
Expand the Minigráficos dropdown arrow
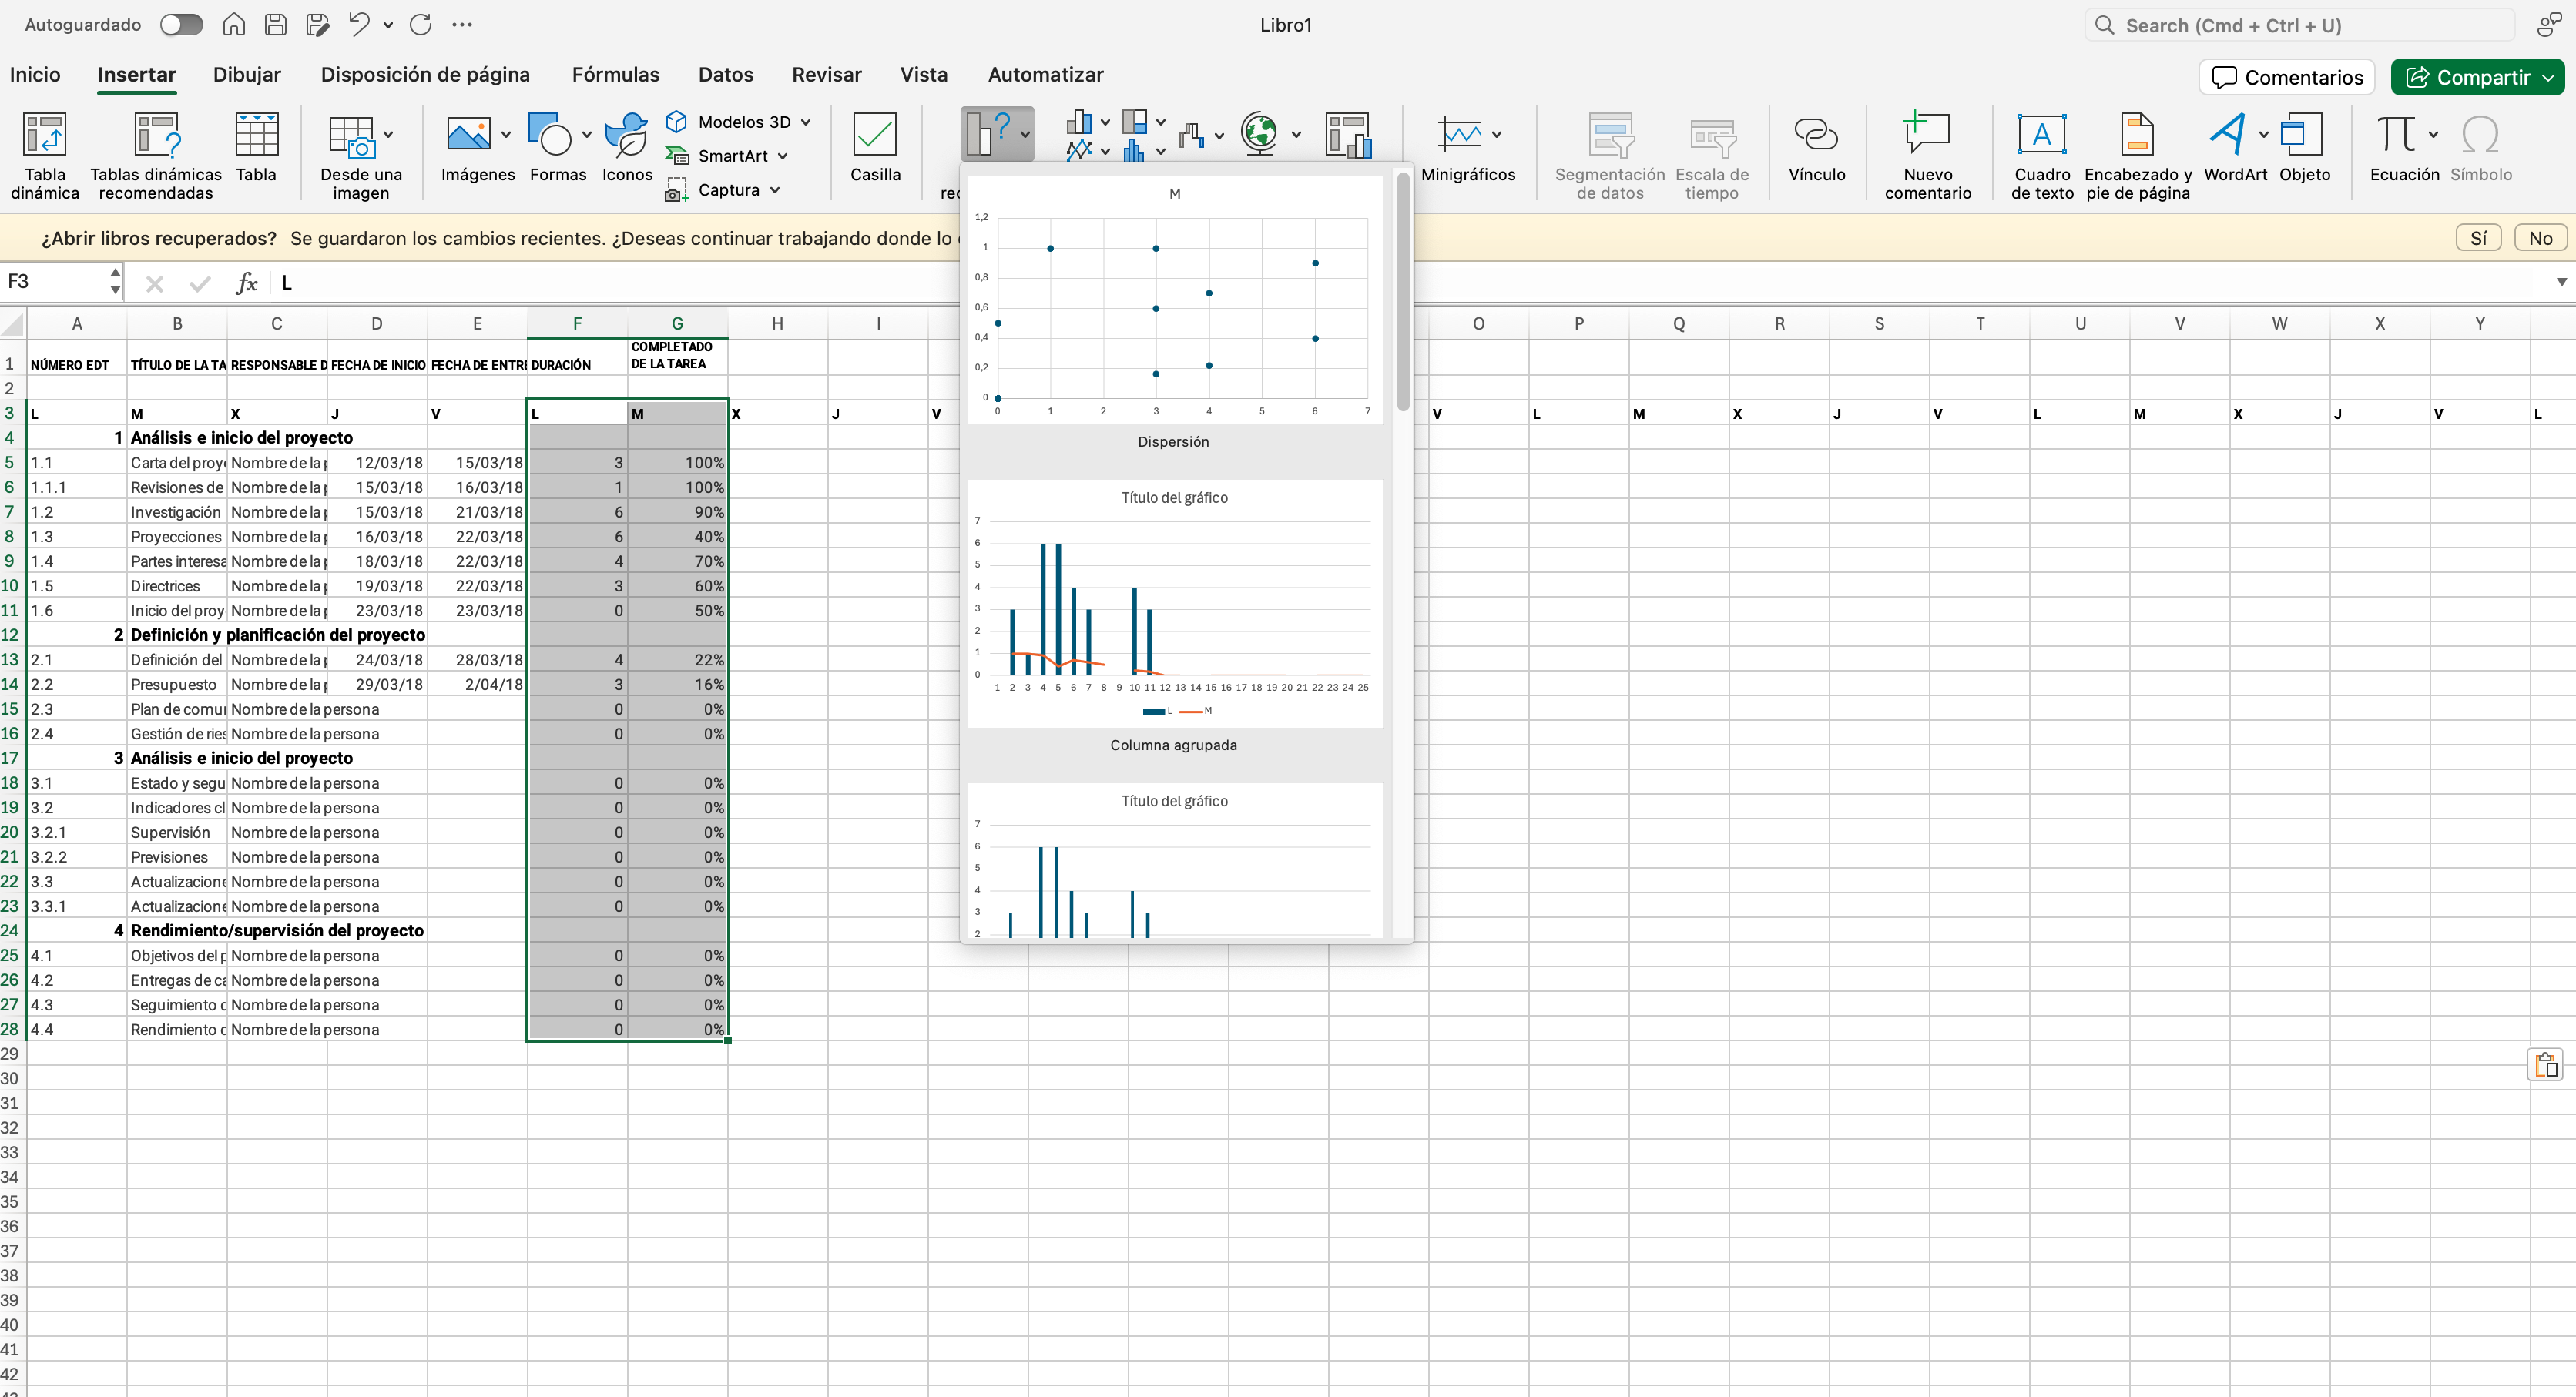click(x=1496, y=135)
